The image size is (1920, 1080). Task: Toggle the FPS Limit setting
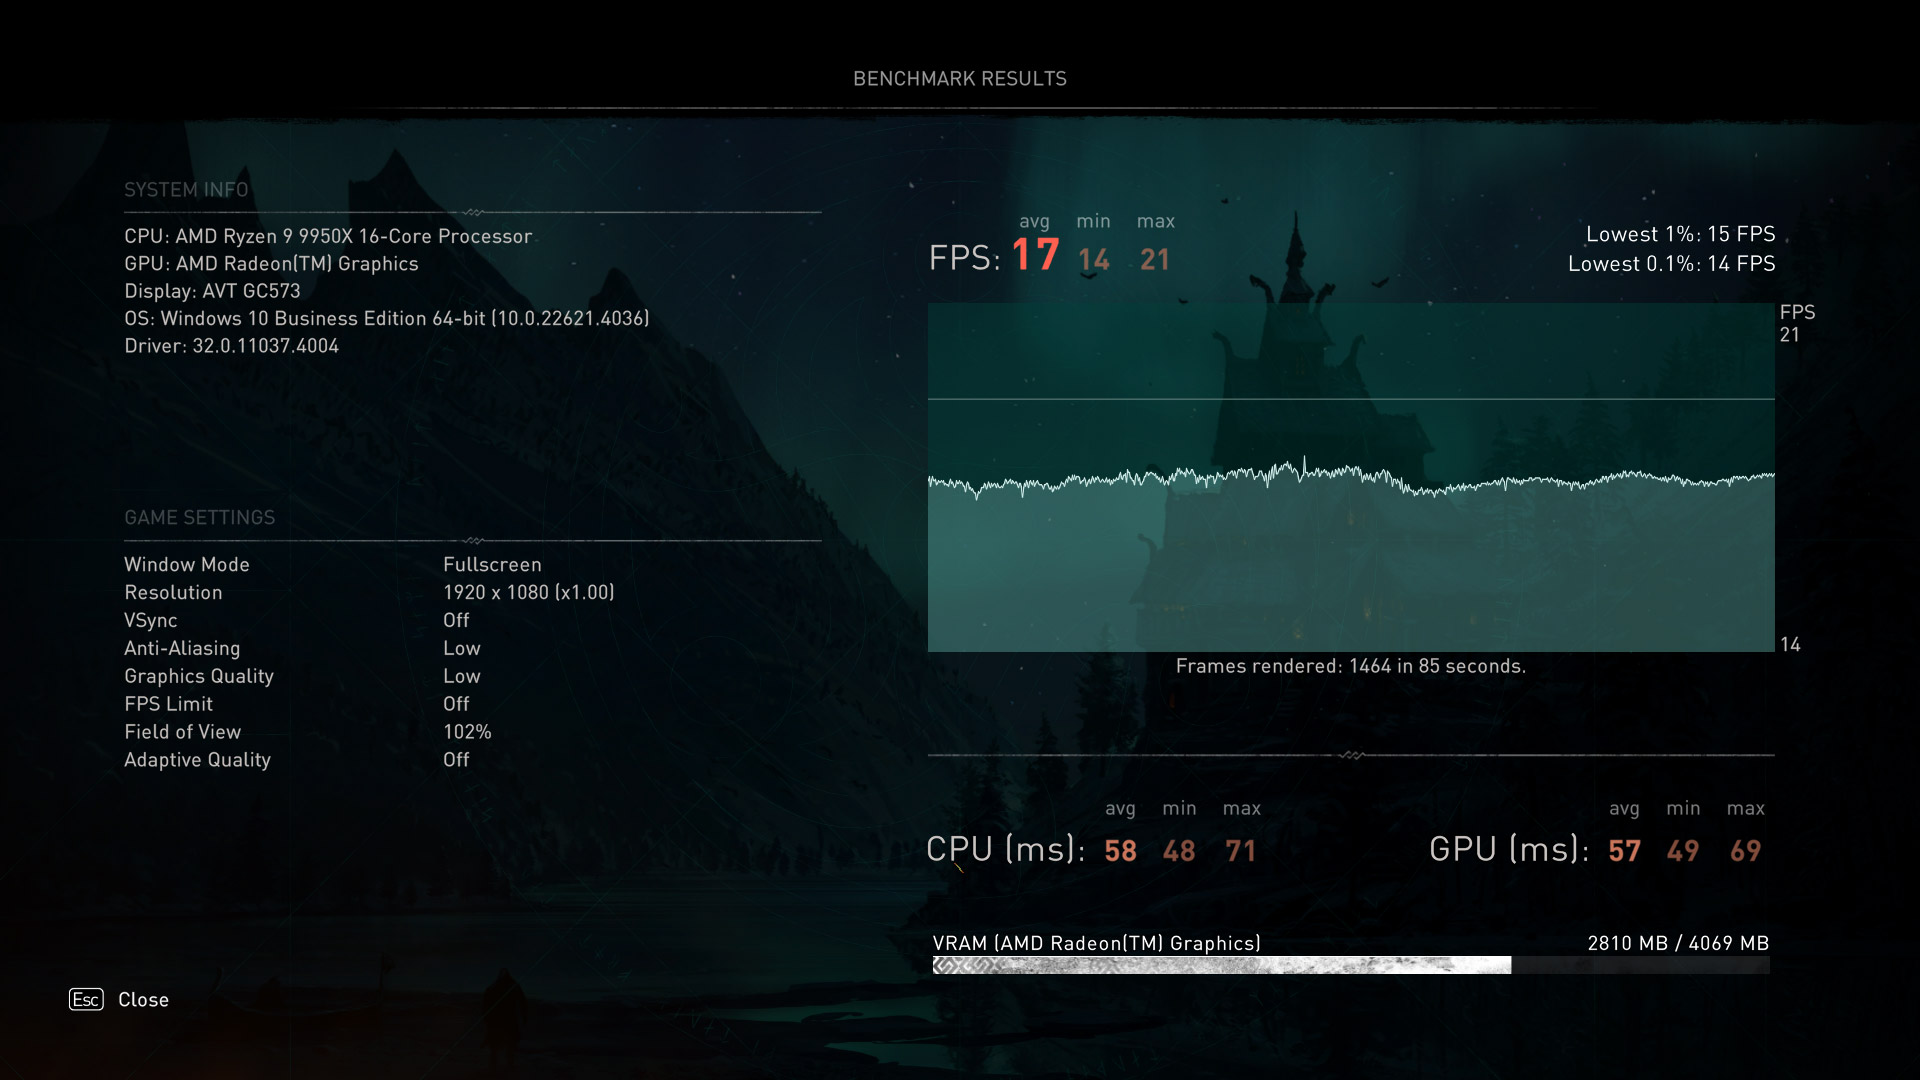click(x=456, y=703)
